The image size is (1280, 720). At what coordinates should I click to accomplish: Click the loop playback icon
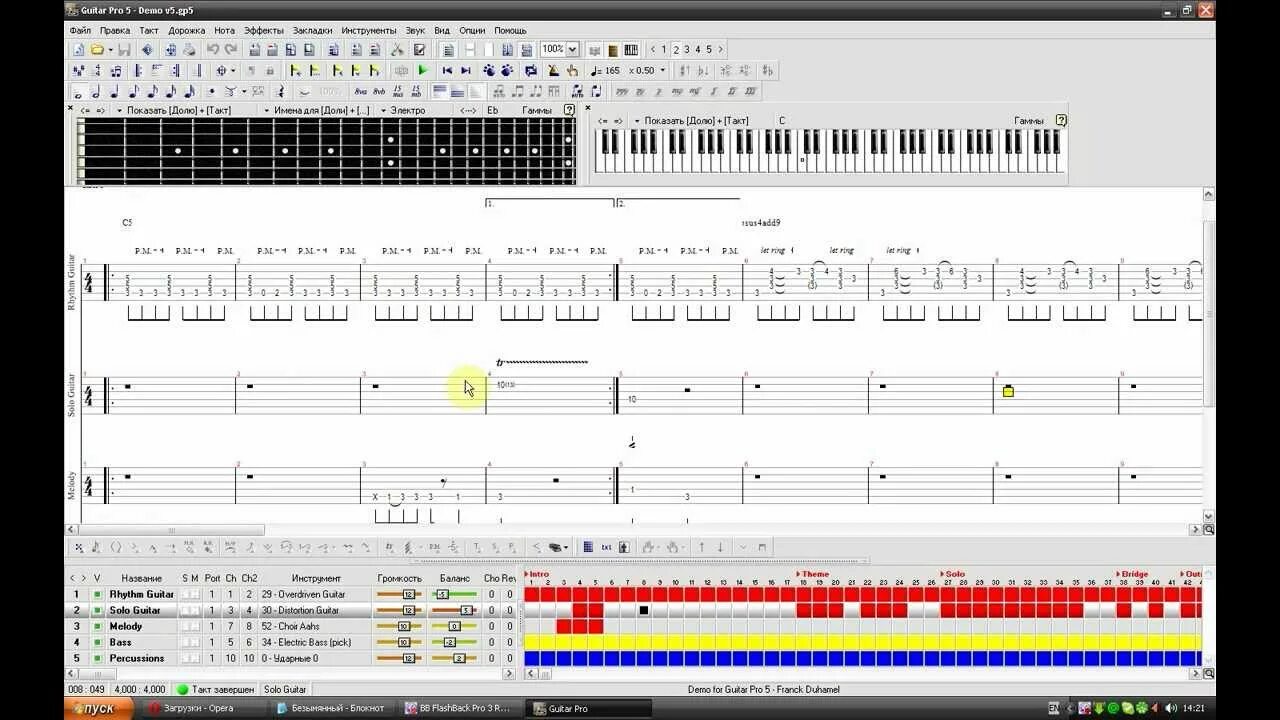coord(530,70)
